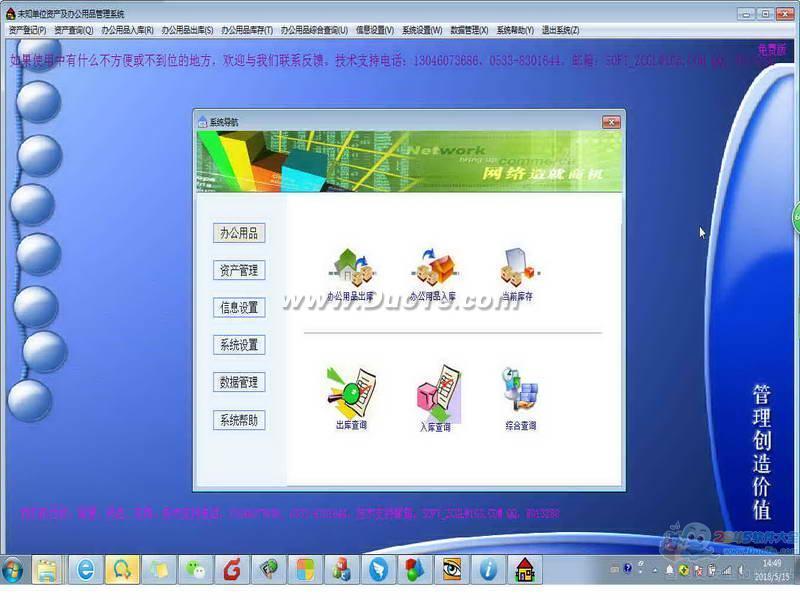Viewport: 800px width, 600px height.
Task: Click the 免费版 label at the top right
Action: pyautogui.click(x=771, y=49)
